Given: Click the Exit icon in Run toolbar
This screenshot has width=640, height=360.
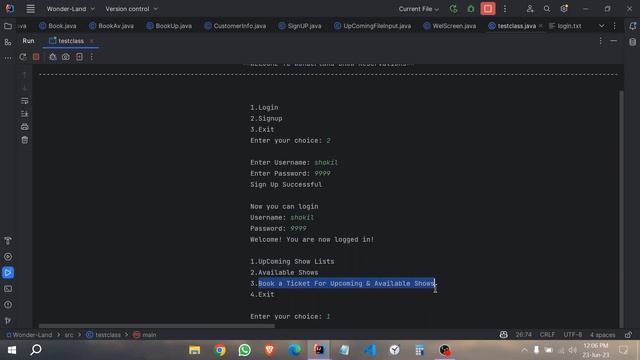Looking at the screenshot, I should coord(79,57).
